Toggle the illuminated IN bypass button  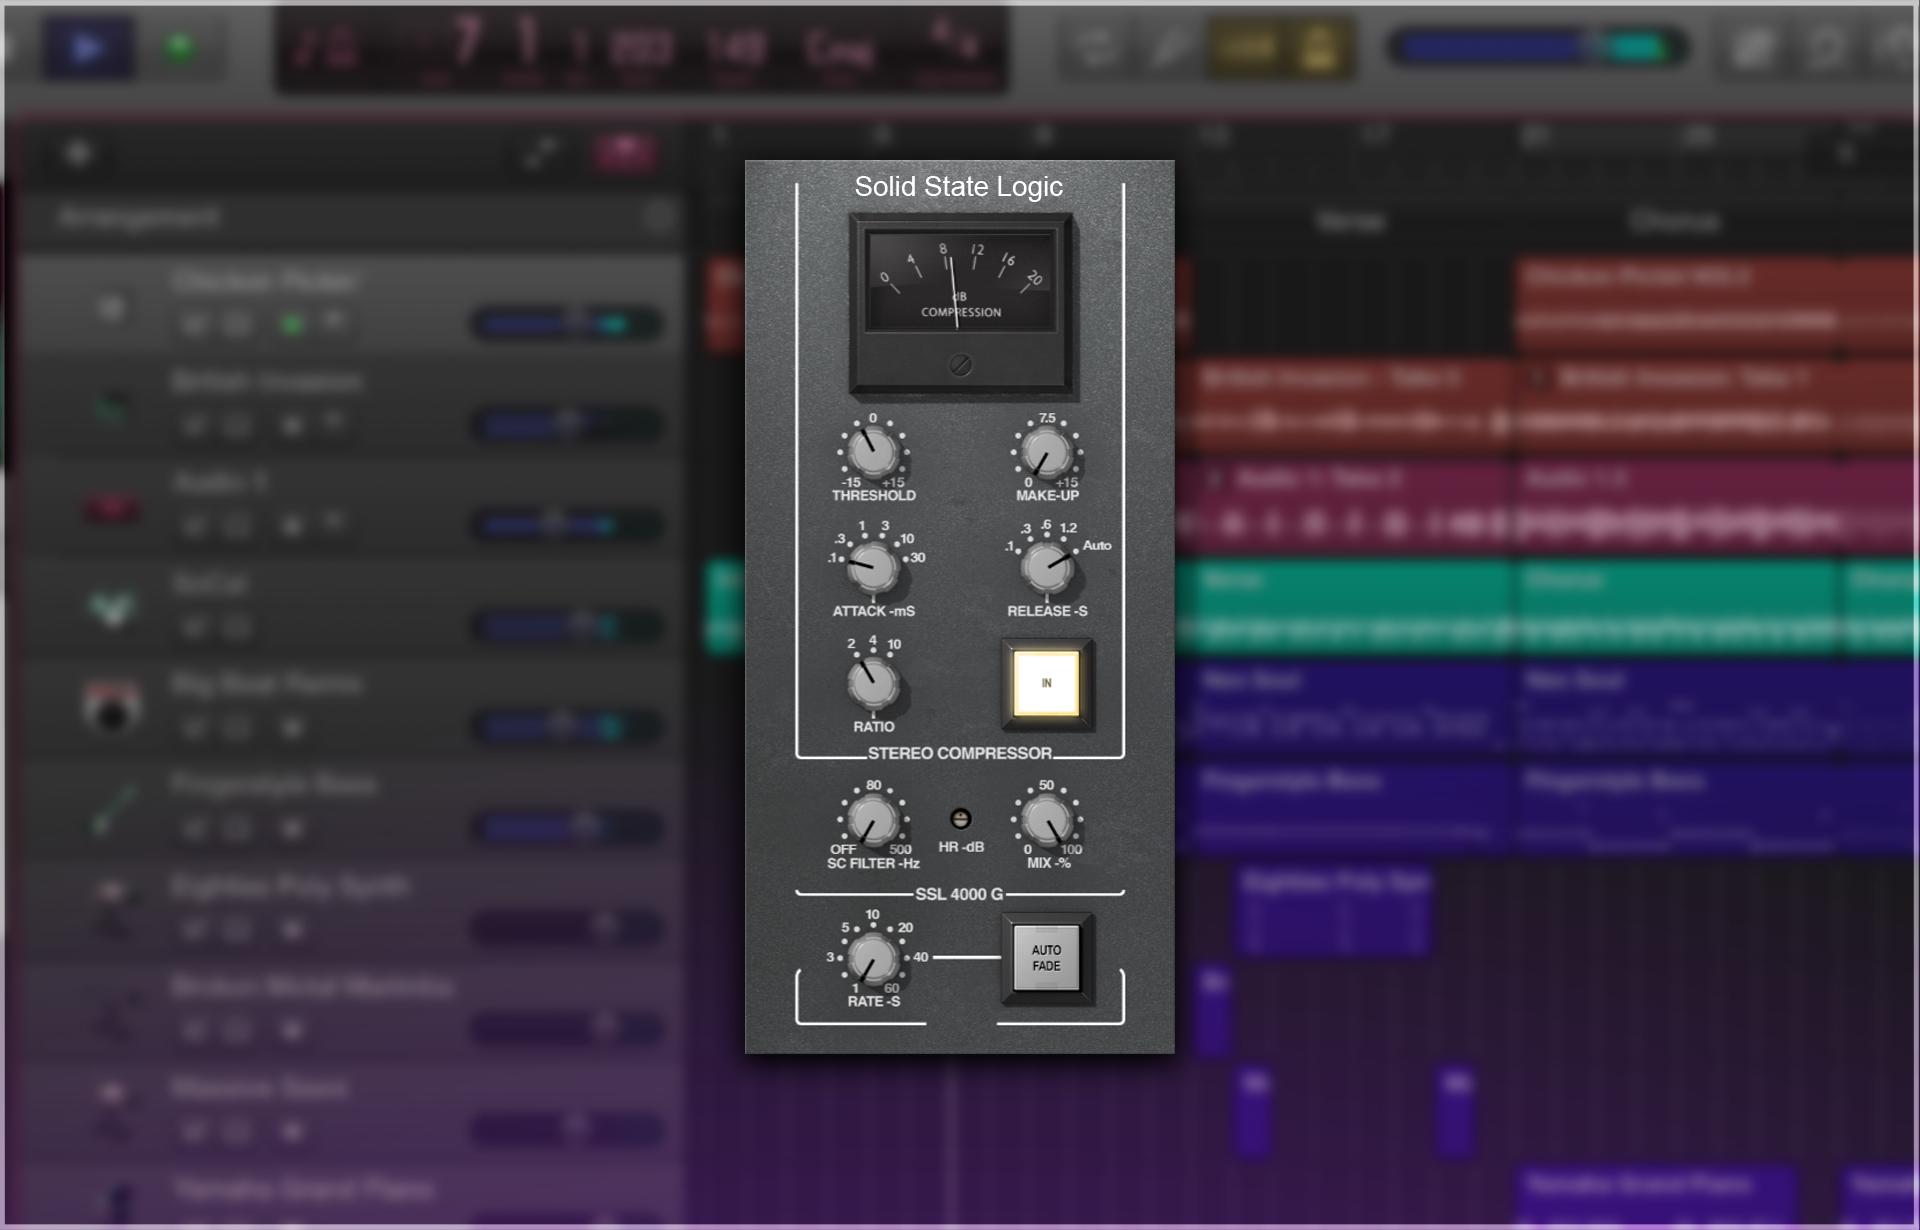[x=1046, y=683]
